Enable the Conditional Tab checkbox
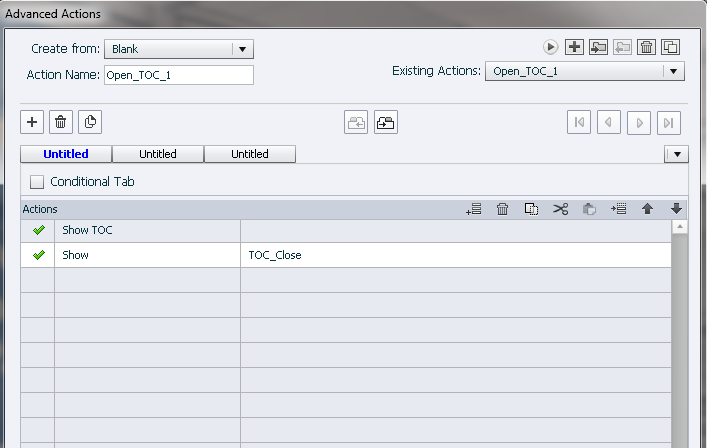707x448 pixels. pyautogui.click(x=38, y=182)
